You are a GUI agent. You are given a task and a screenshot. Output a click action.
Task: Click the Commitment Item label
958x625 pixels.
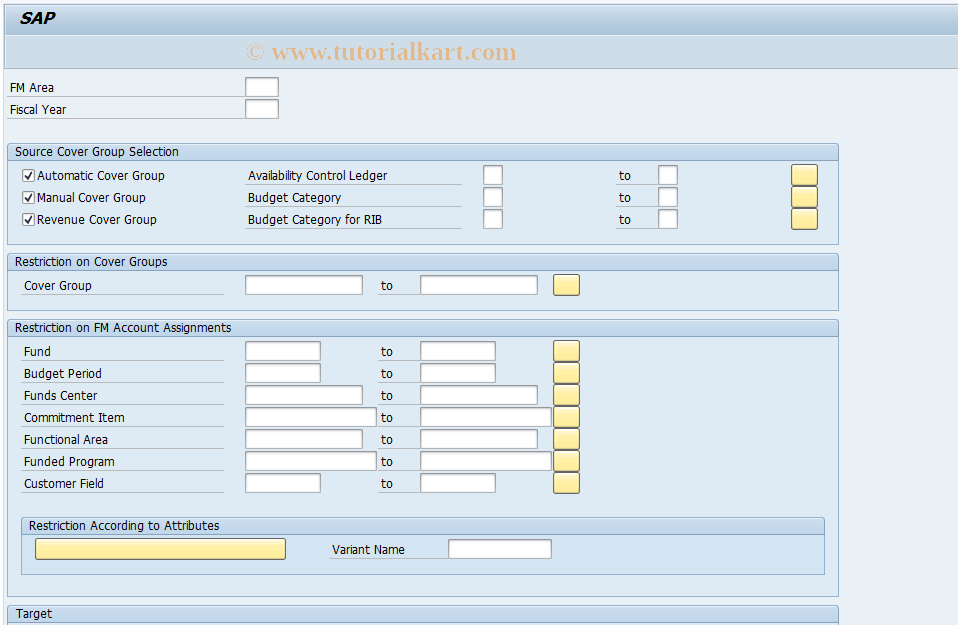[x=74, y=418]
